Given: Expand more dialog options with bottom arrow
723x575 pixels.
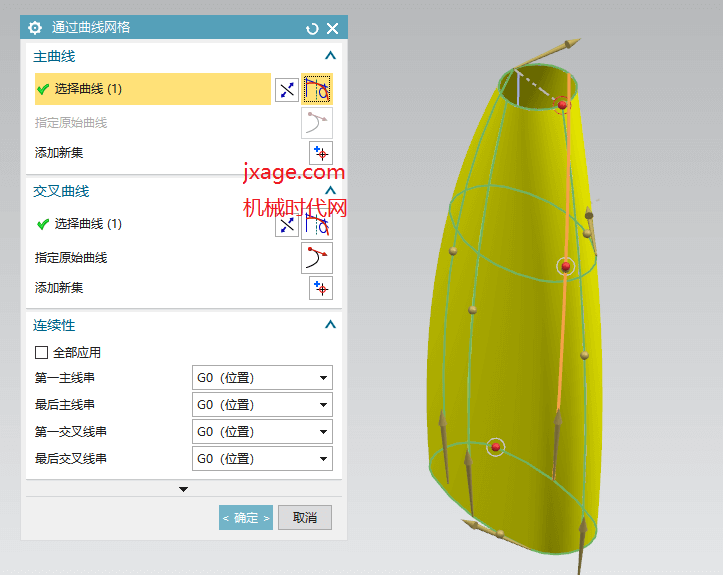Looking at the screenshot, I should tap(184, 489).
